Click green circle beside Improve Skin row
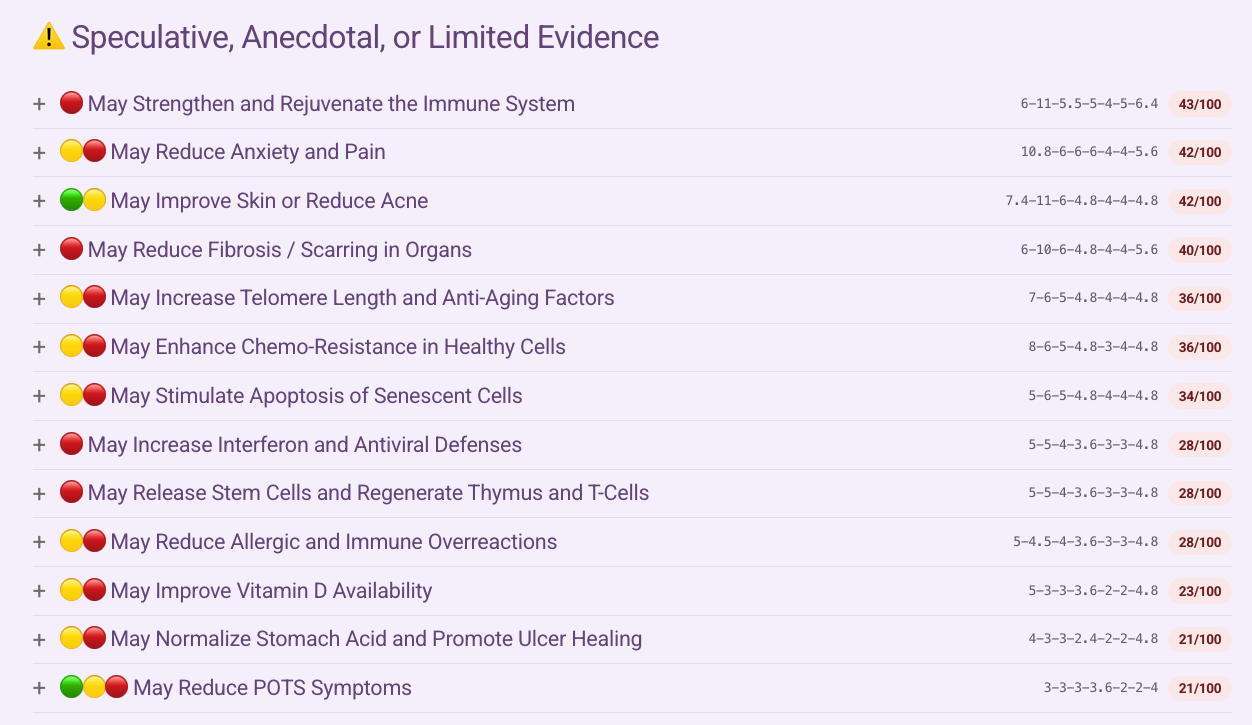Viewport: 1252px width, 725px height. click(x=71, y=200)
